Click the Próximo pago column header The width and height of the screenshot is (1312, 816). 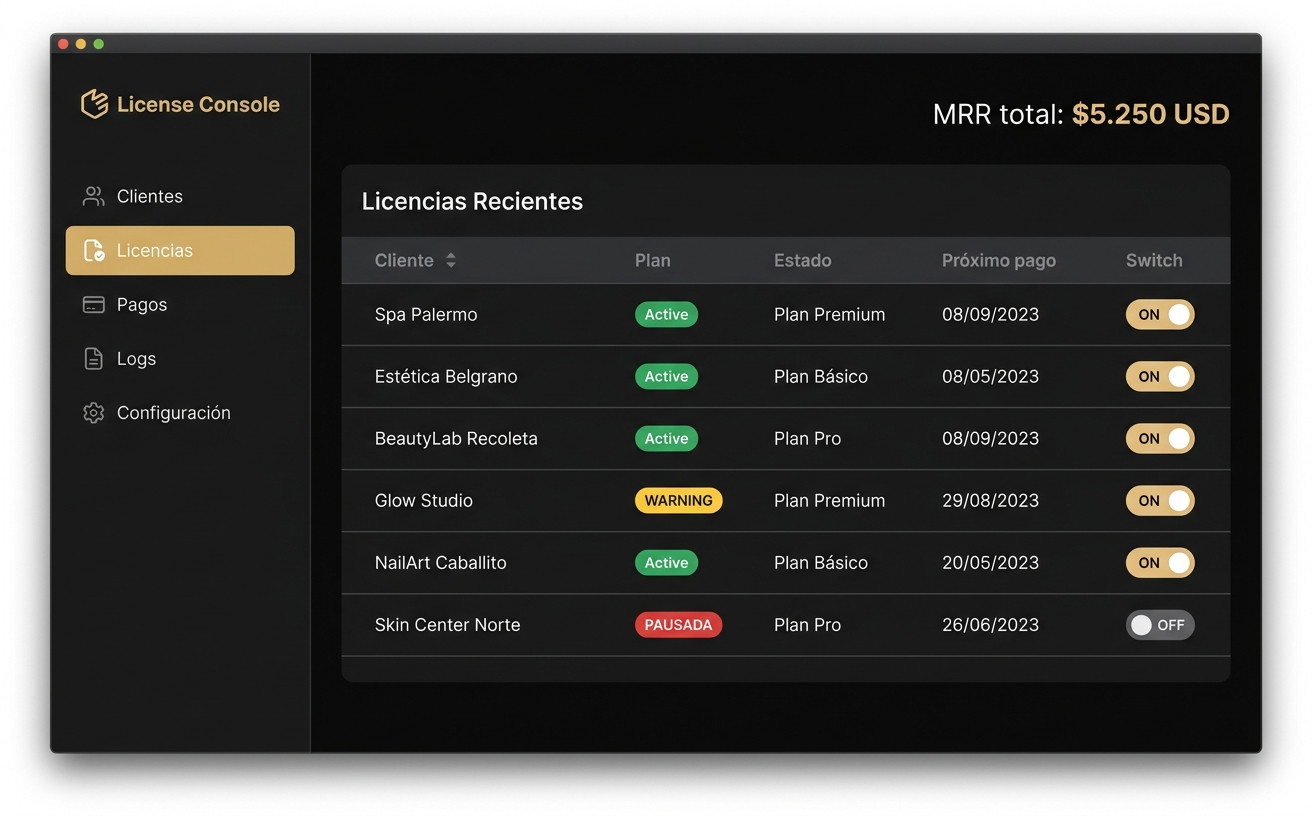pos(998,260)
